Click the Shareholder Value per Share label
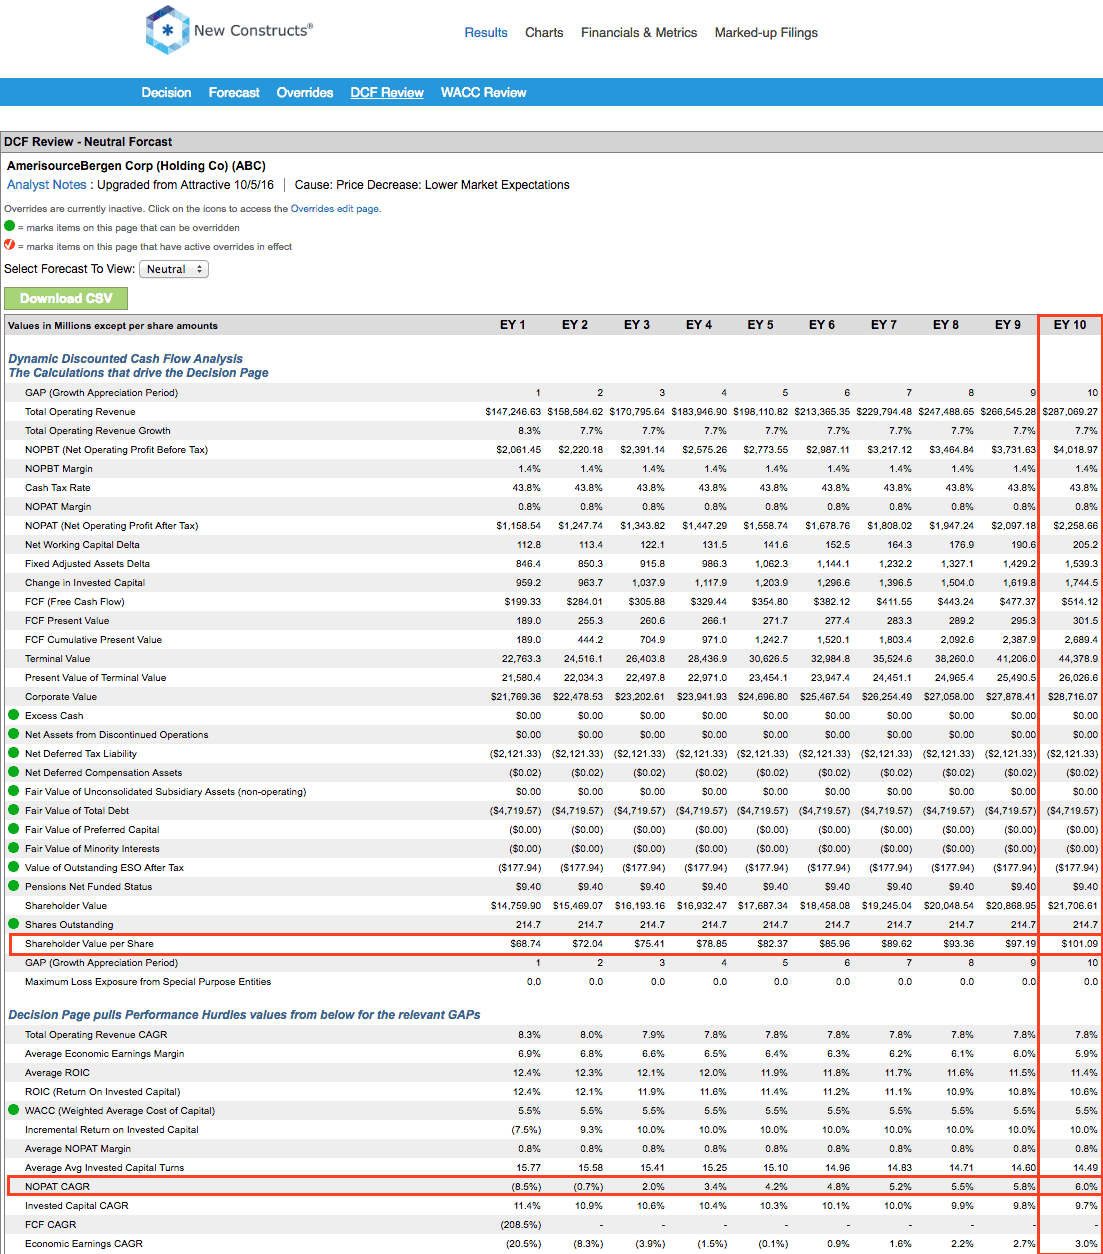 point(89,944)
